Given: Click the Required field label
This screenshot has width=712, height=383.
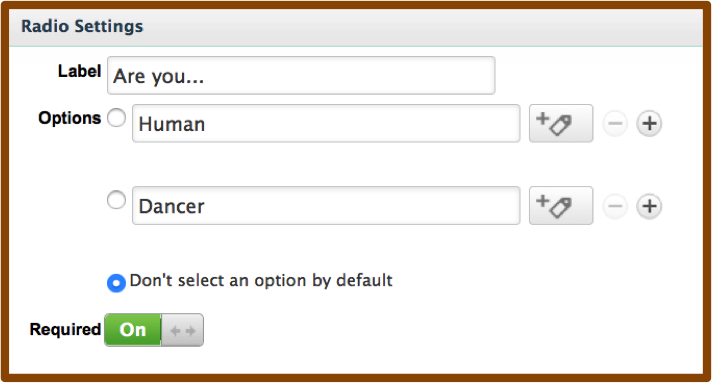Looking at the screenshot, I should tap(65, 329).
